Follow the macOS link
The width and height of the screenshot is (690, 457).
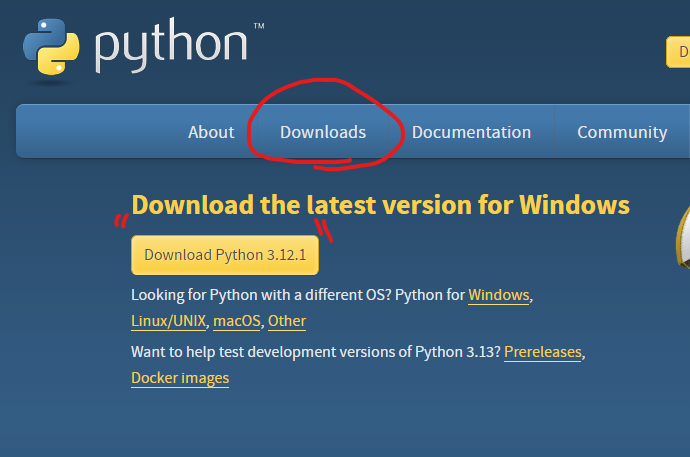click(x=237, y=321)
